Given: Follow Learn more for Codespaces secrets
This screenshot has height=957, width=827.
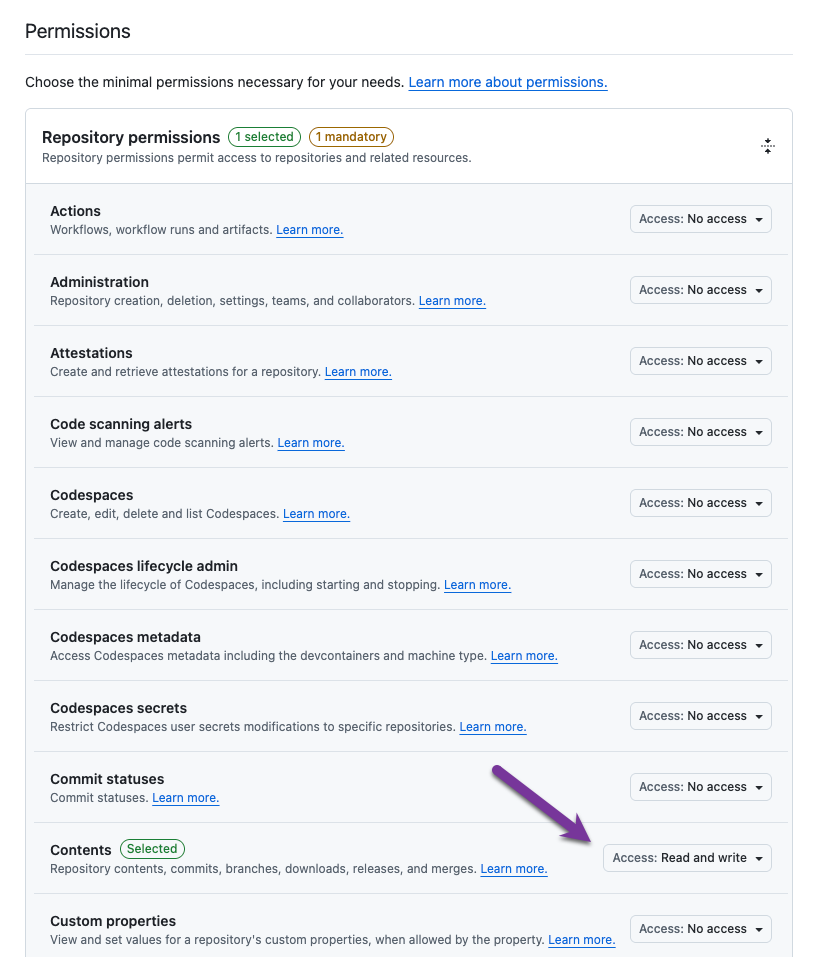Looking at the screenshot, I should tap(493, 727).
